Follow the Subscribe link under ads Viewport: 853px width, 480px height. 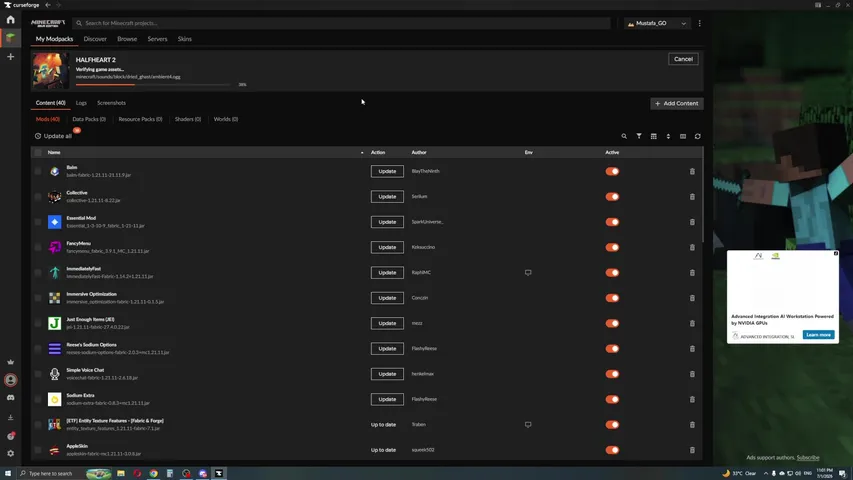pyautogui.click(x=808, y=458)
